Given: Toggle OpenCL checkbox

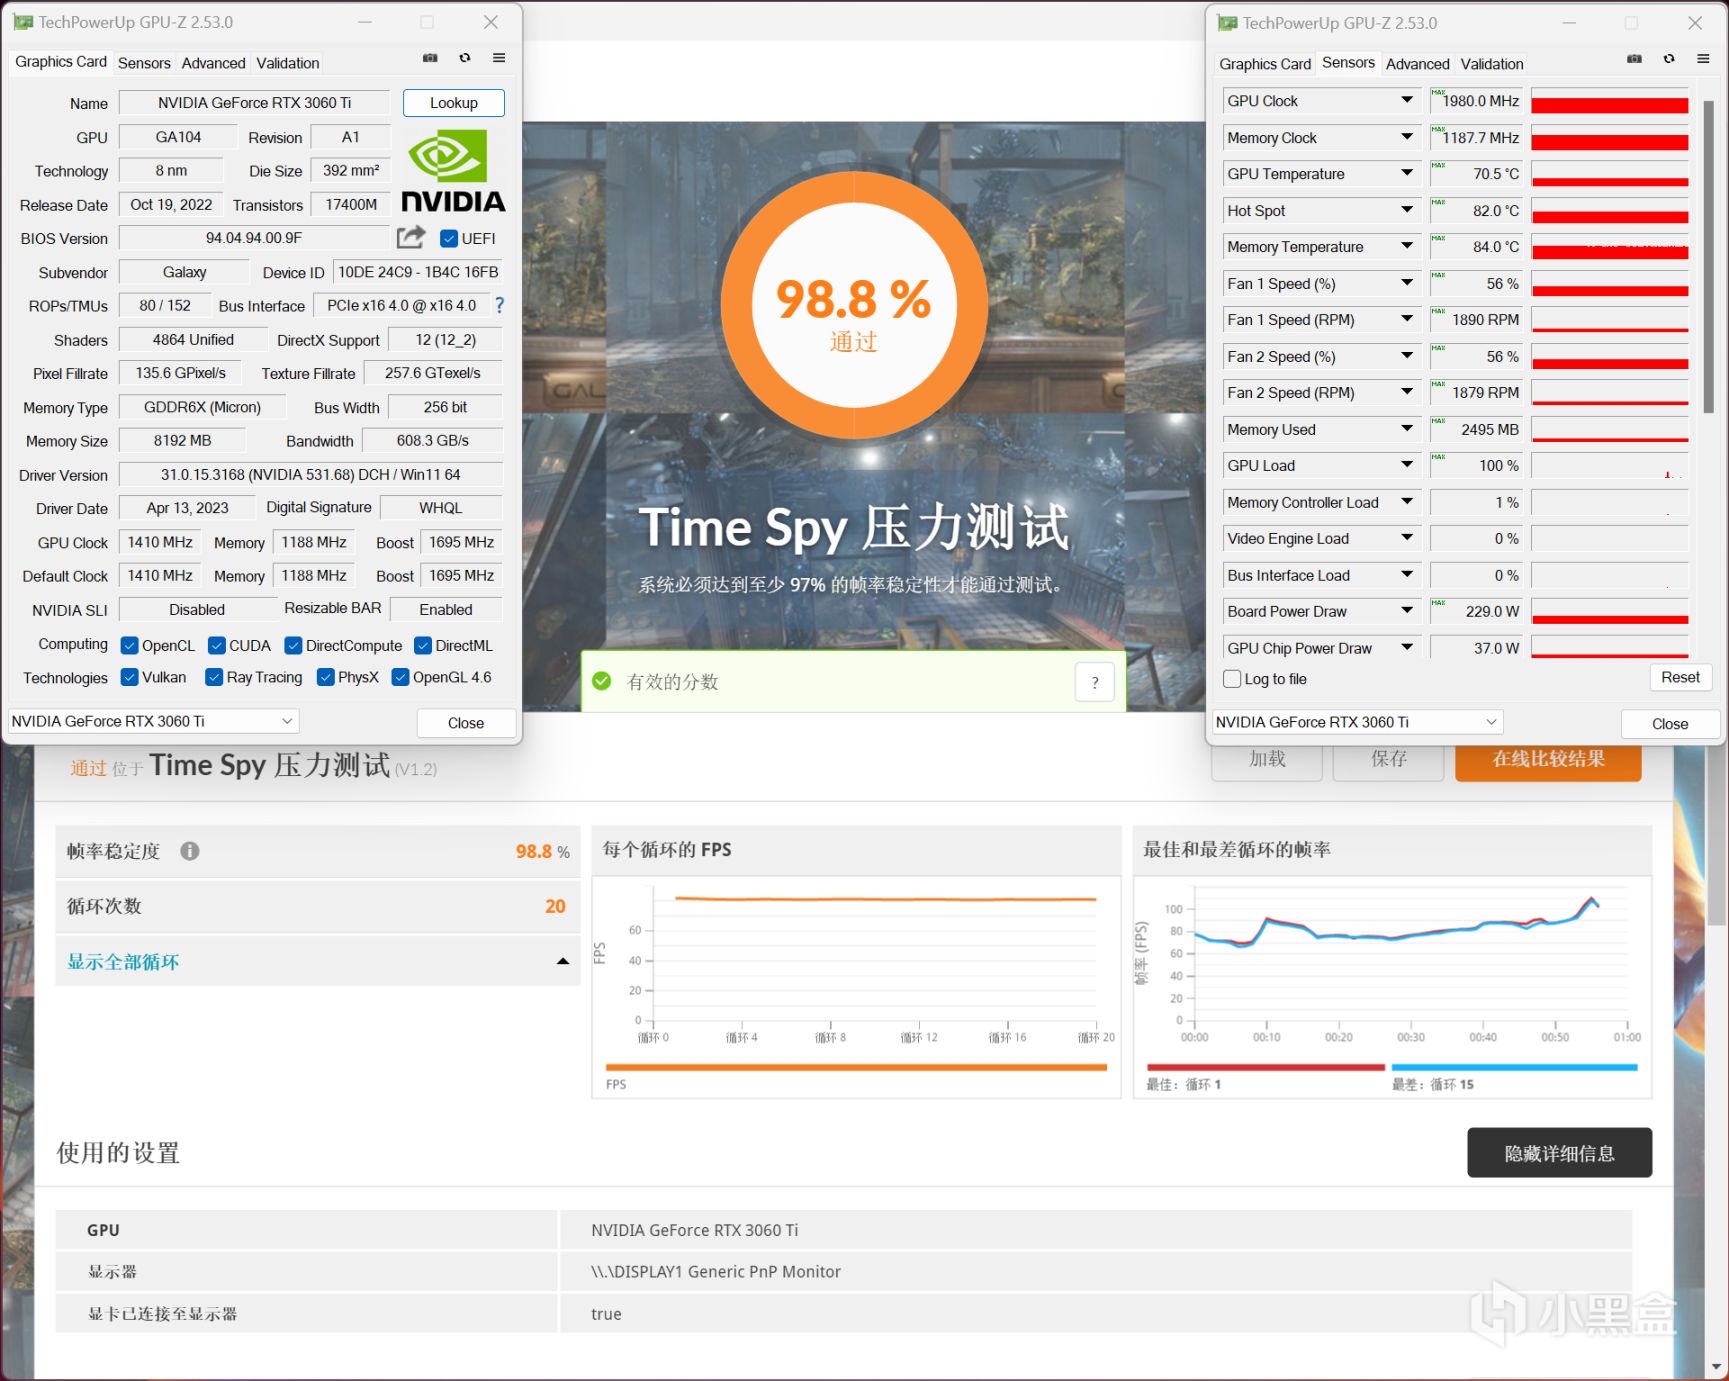Looking at the screenshot, I should 129,645.
